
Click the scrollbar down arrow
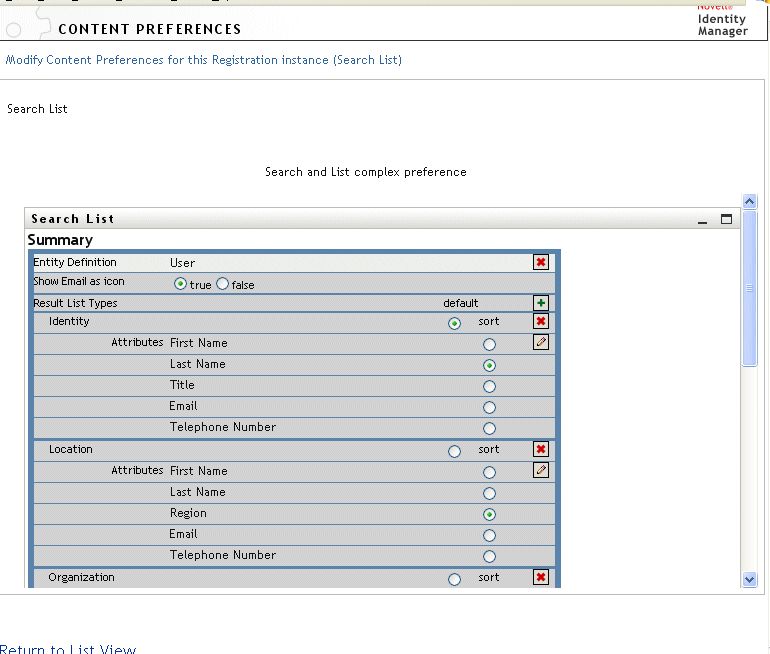pyautogui.click(x=749, y=579)
